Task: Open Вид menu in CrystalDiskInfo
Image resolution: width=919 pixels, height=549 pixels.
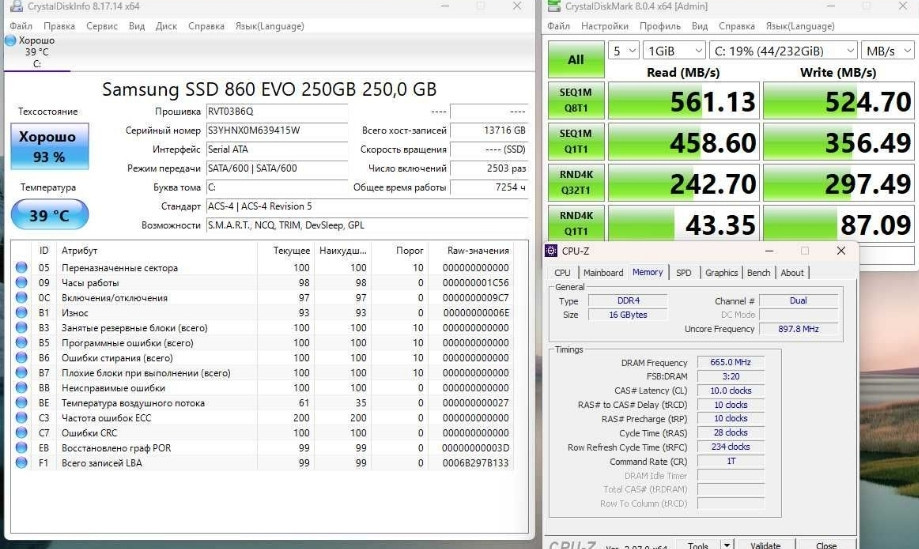Action: click(x=137, y=26)
